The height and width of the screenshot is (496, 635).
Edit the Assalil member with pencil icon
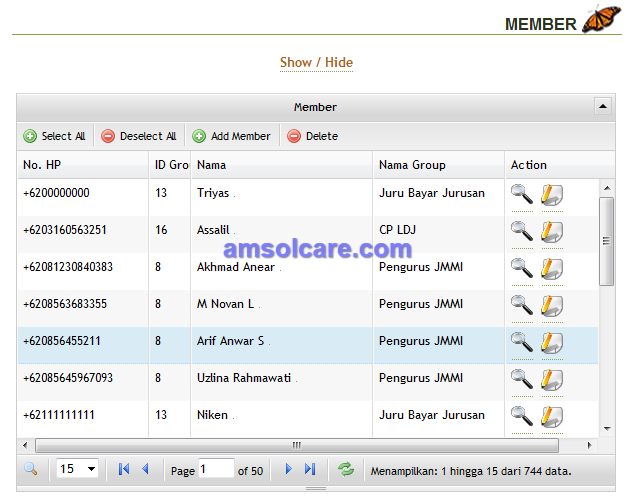coord(552,232)
